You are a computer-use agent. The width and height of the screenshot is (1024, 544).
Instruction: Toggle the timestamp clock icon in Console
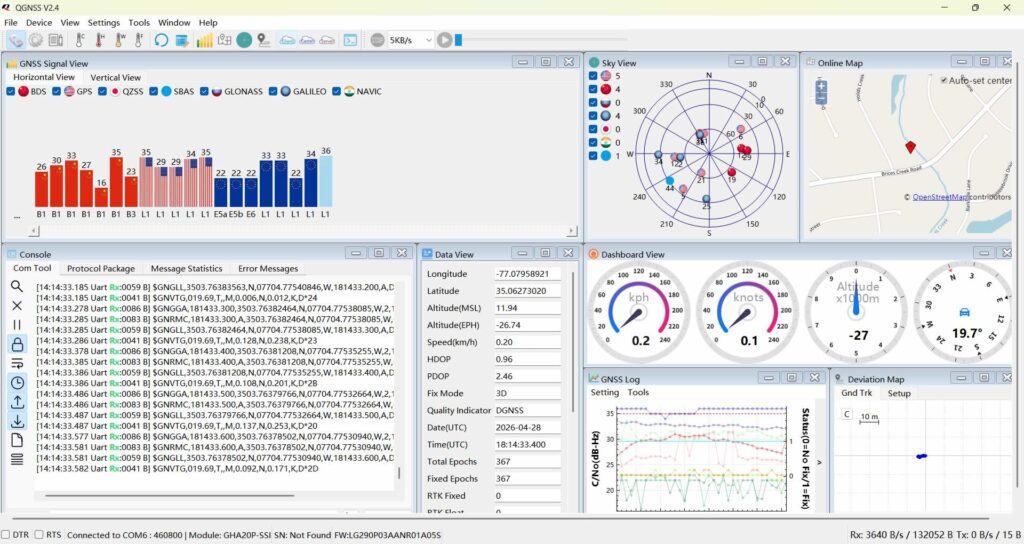tap(17, 383)
